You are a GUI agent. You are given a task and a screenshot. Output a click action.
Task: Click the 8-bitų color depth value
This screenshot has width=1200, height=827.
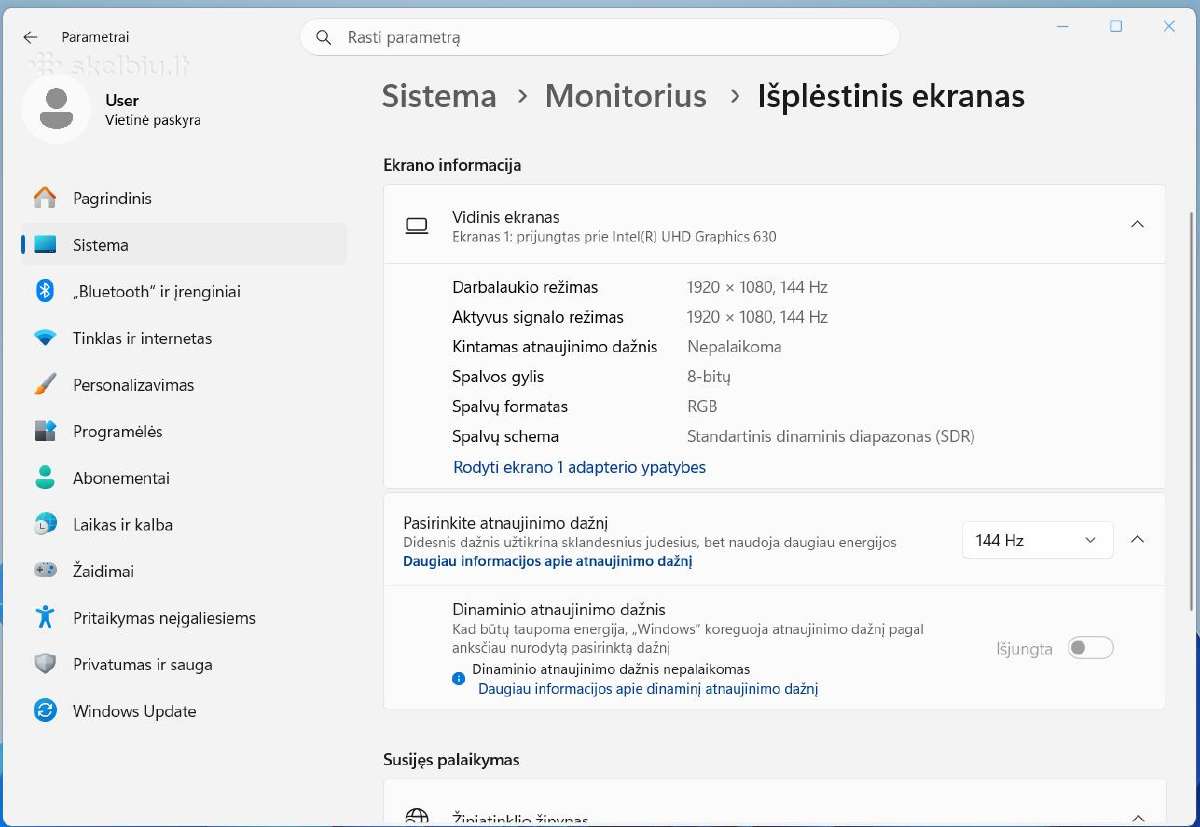709,377
